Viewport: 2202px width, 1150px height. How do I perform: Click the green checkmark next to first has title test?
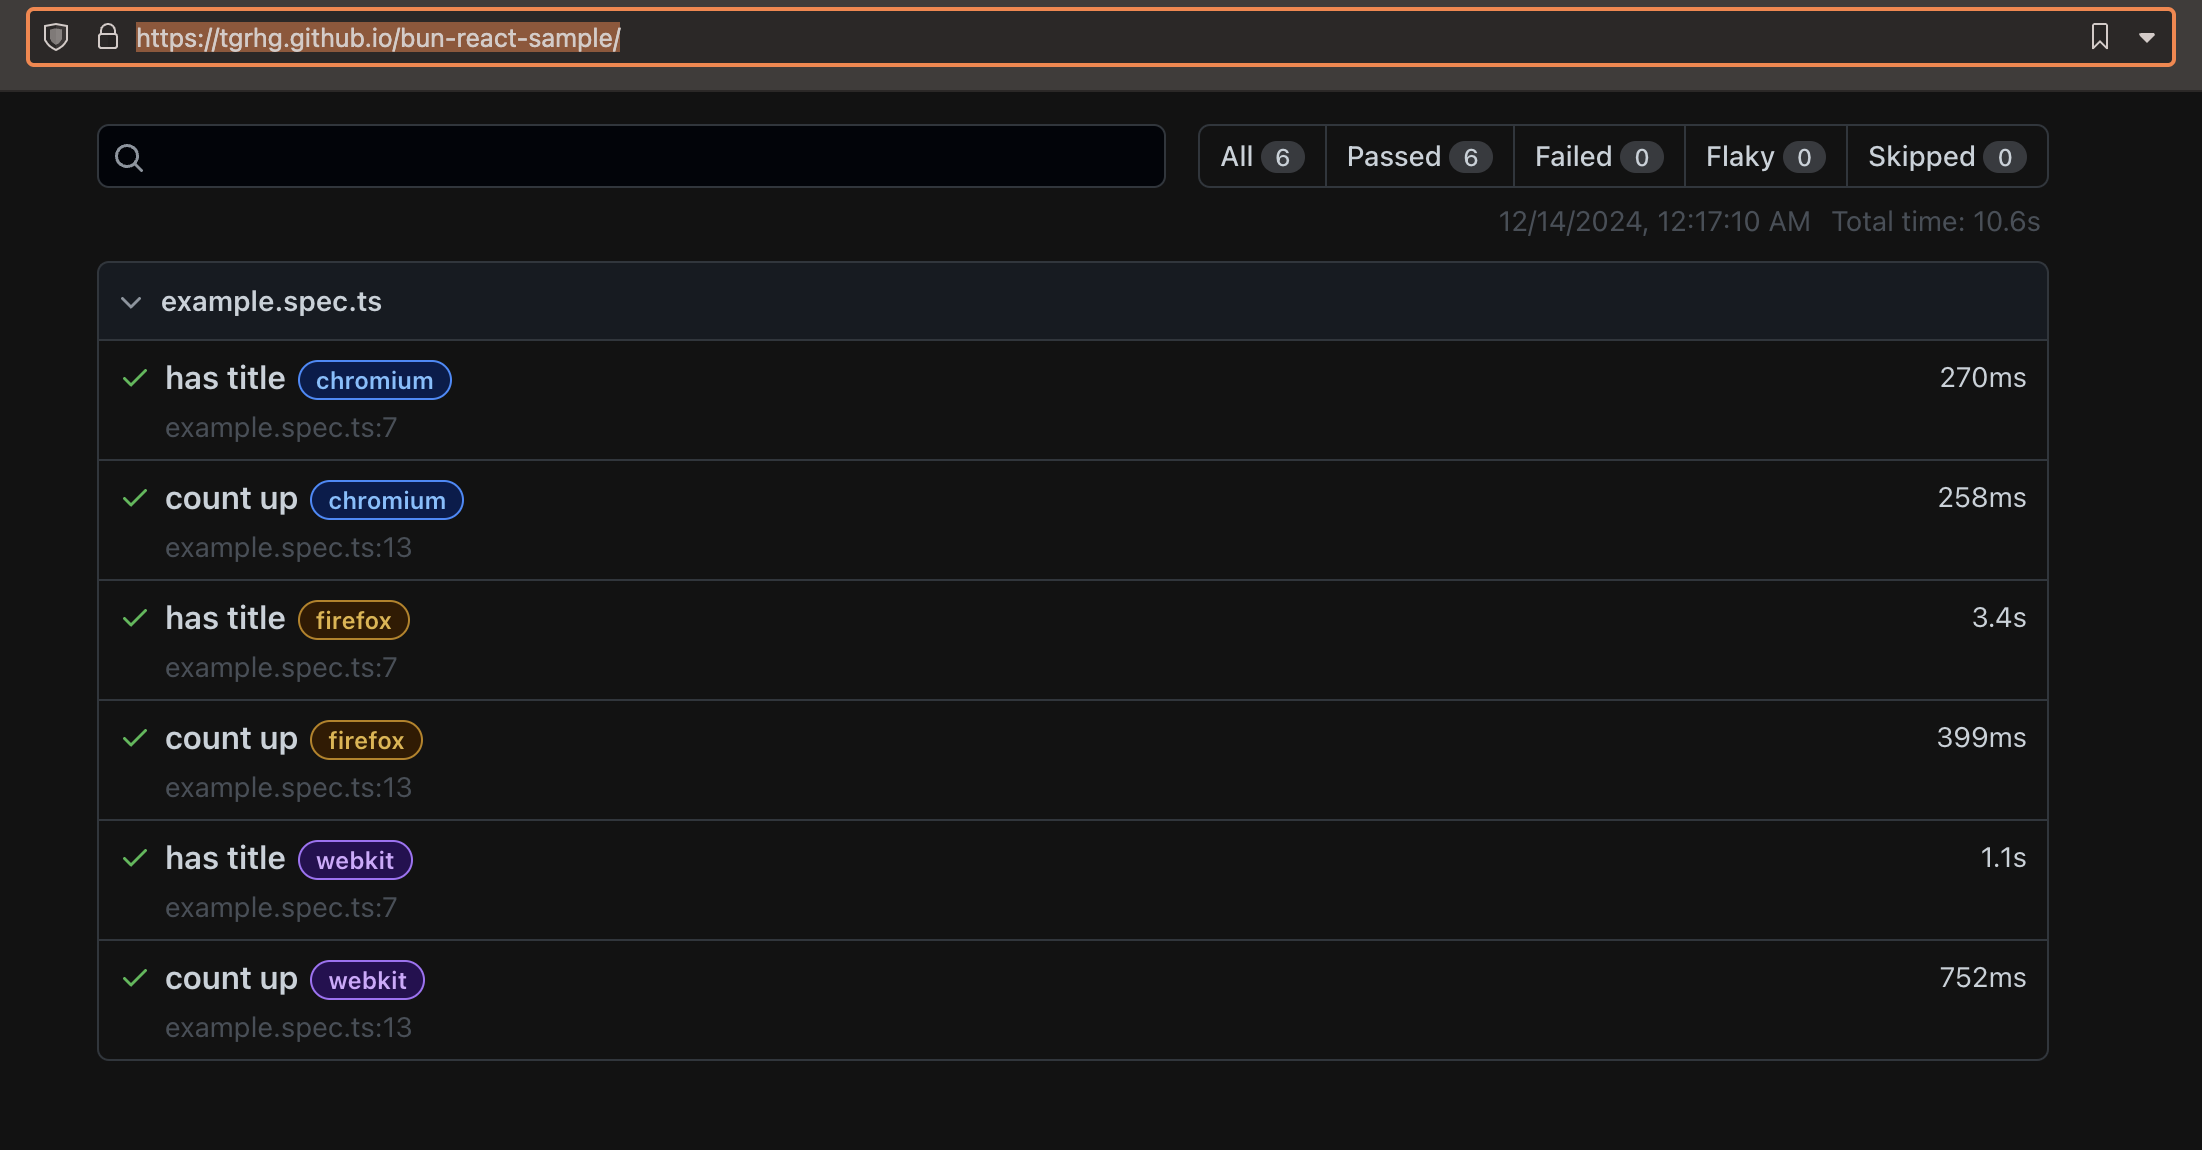(x=136, y=378)
